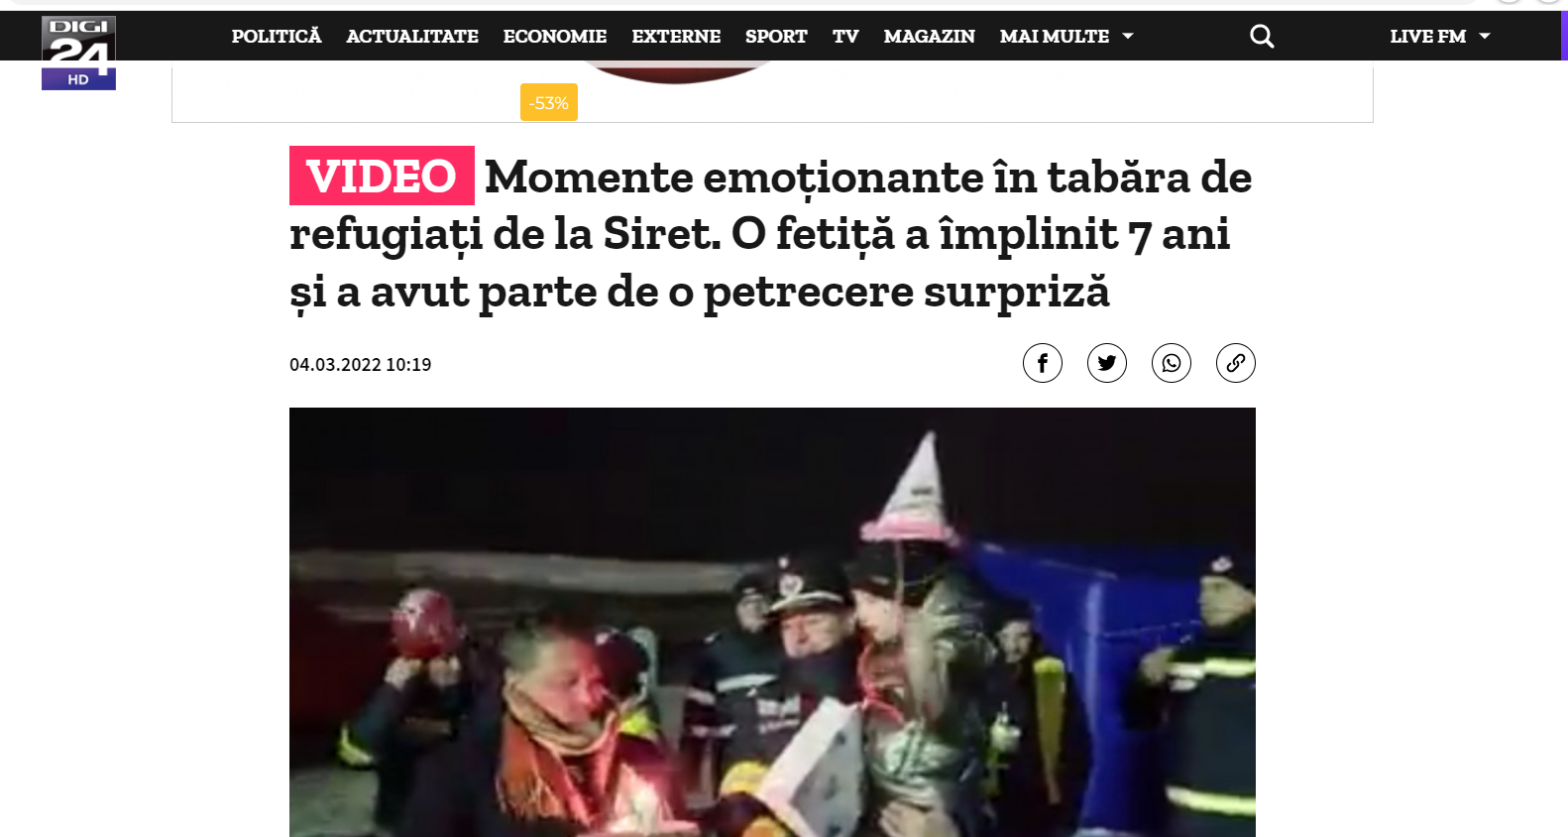Play the refugee camp birthday video
The height and width of the screenshot is (837, 1568).
click(772, 622)
